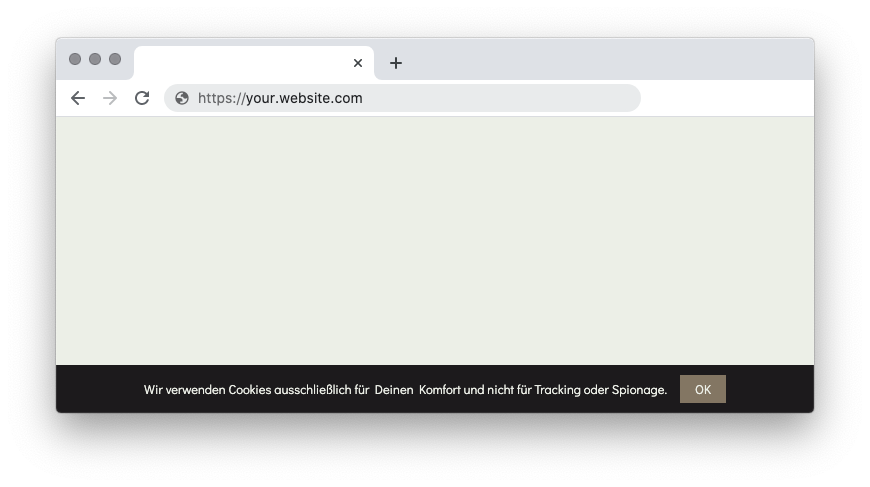This screenshot has height=487, width=870.
Task: Accept cookies with the OK button
Action: click(x=702, y=389)
